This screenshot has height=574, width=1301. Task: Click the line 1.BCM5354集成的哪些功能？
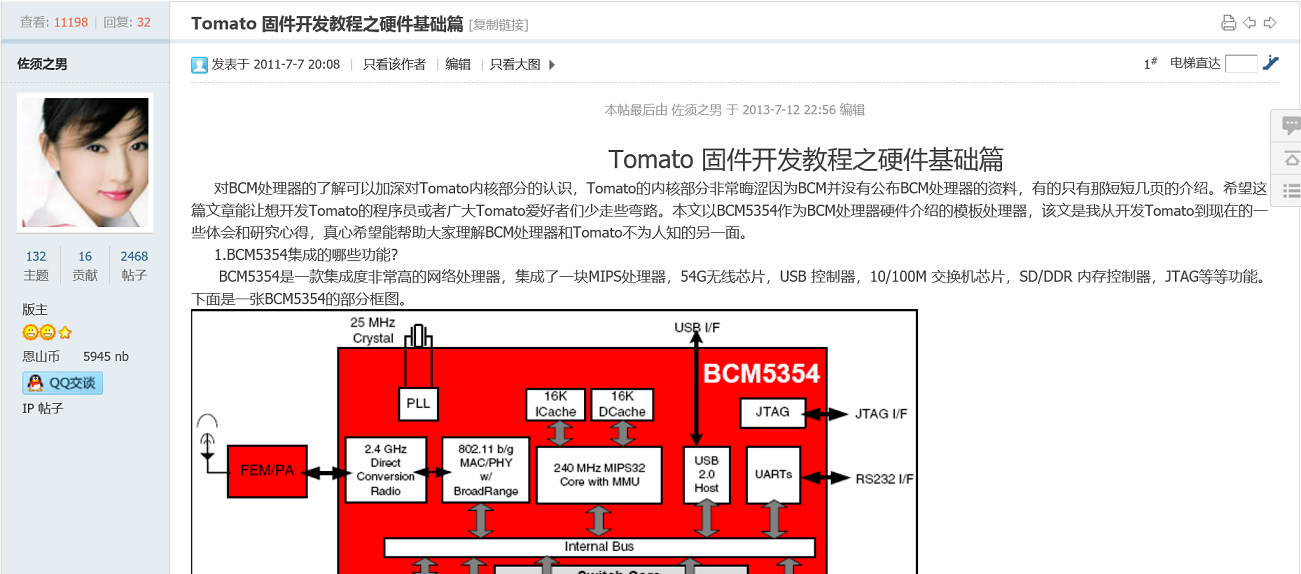[306, 254]
